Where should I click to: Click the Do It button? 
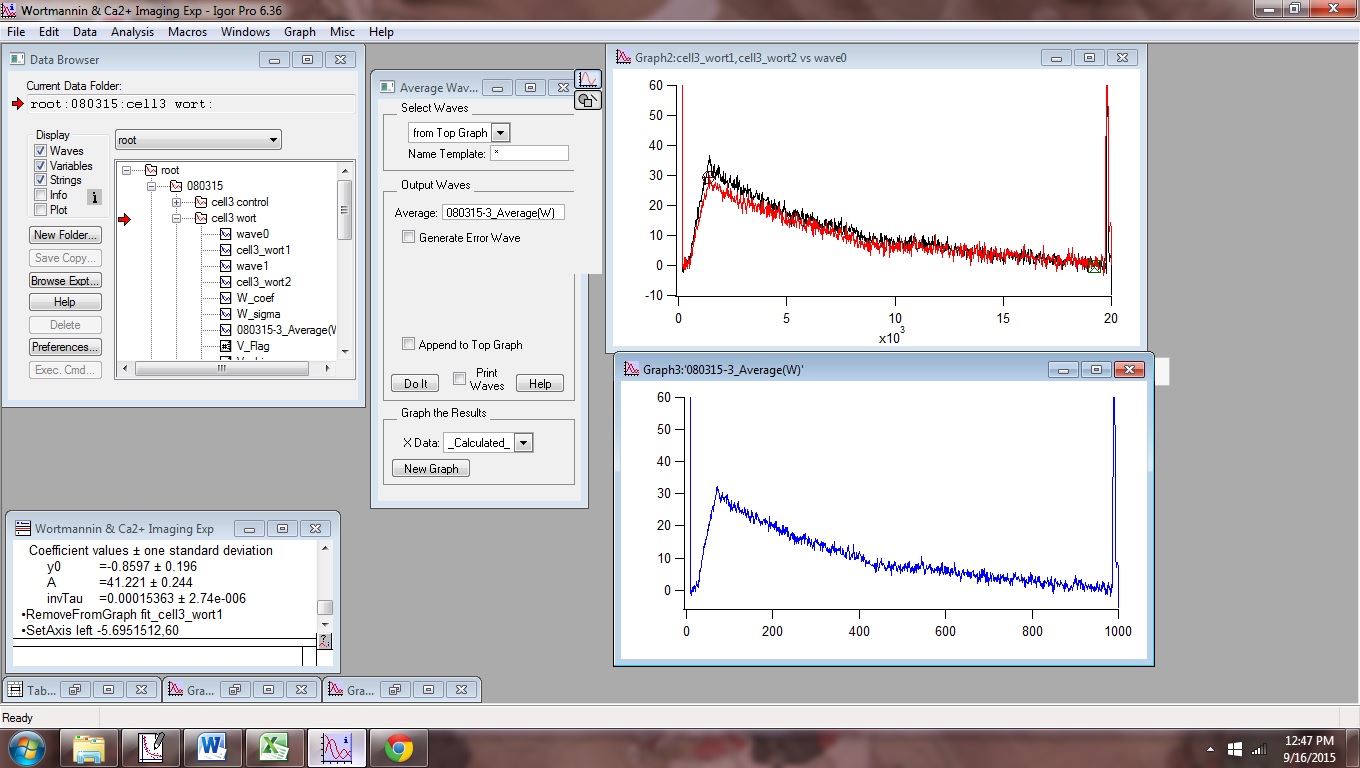pos(415,384)
